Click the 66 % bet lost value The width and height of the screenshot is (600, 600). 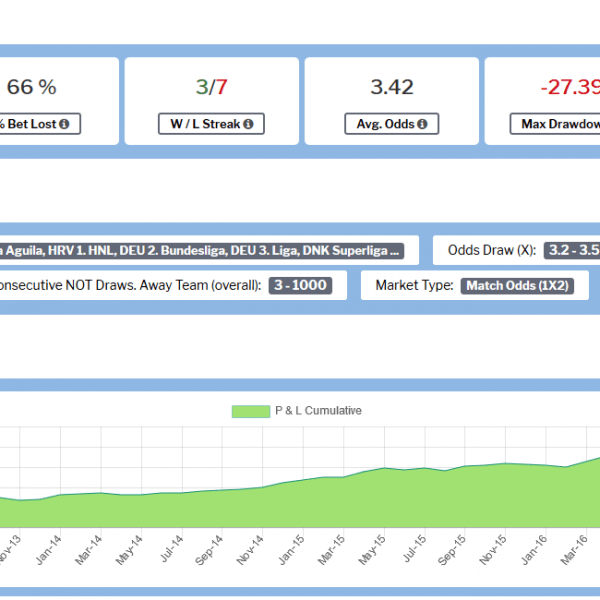tap(32, 87)
